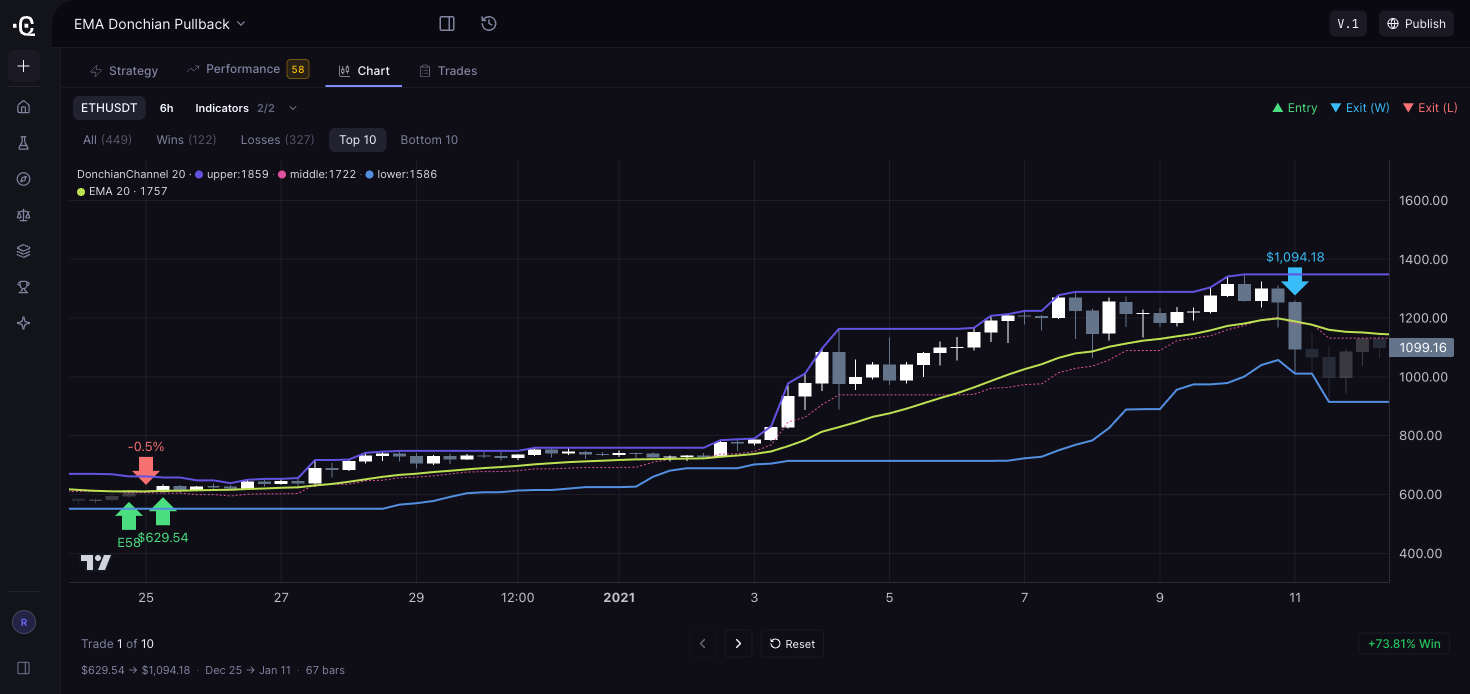Click the Reset chart button
Image resolution: width=1470 pixels, height=694 pixels.
point(792,644)
